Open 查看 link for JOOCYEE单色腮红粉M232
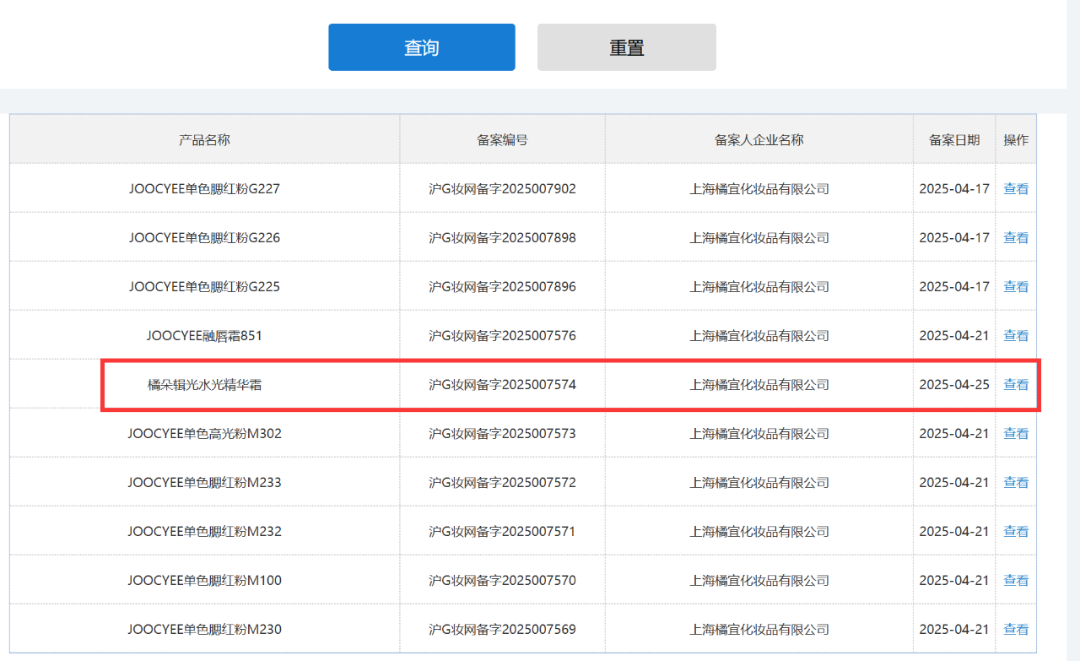Viewport: 1080px width, 661px height. point(1016,532)
